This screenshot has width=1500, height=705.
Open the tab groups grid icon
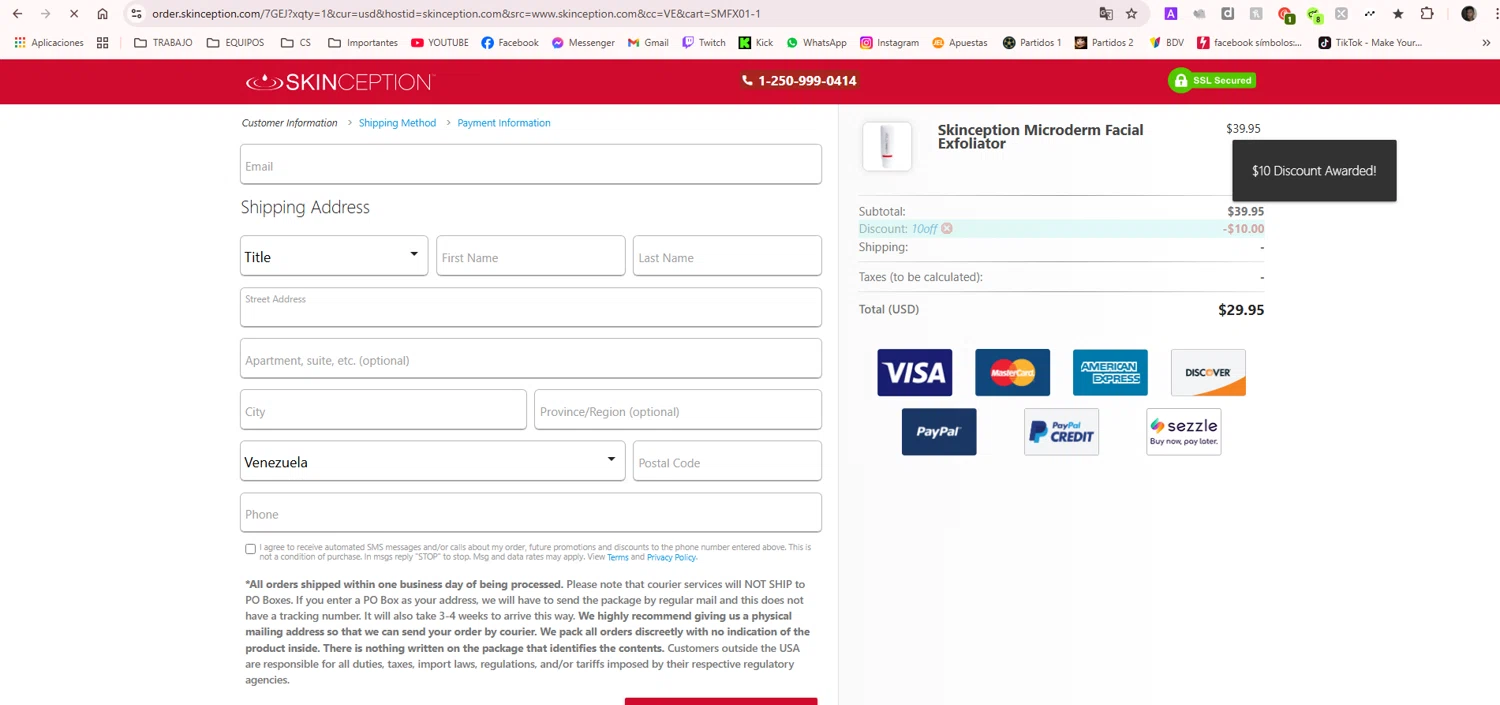click(x=102, y=43)
